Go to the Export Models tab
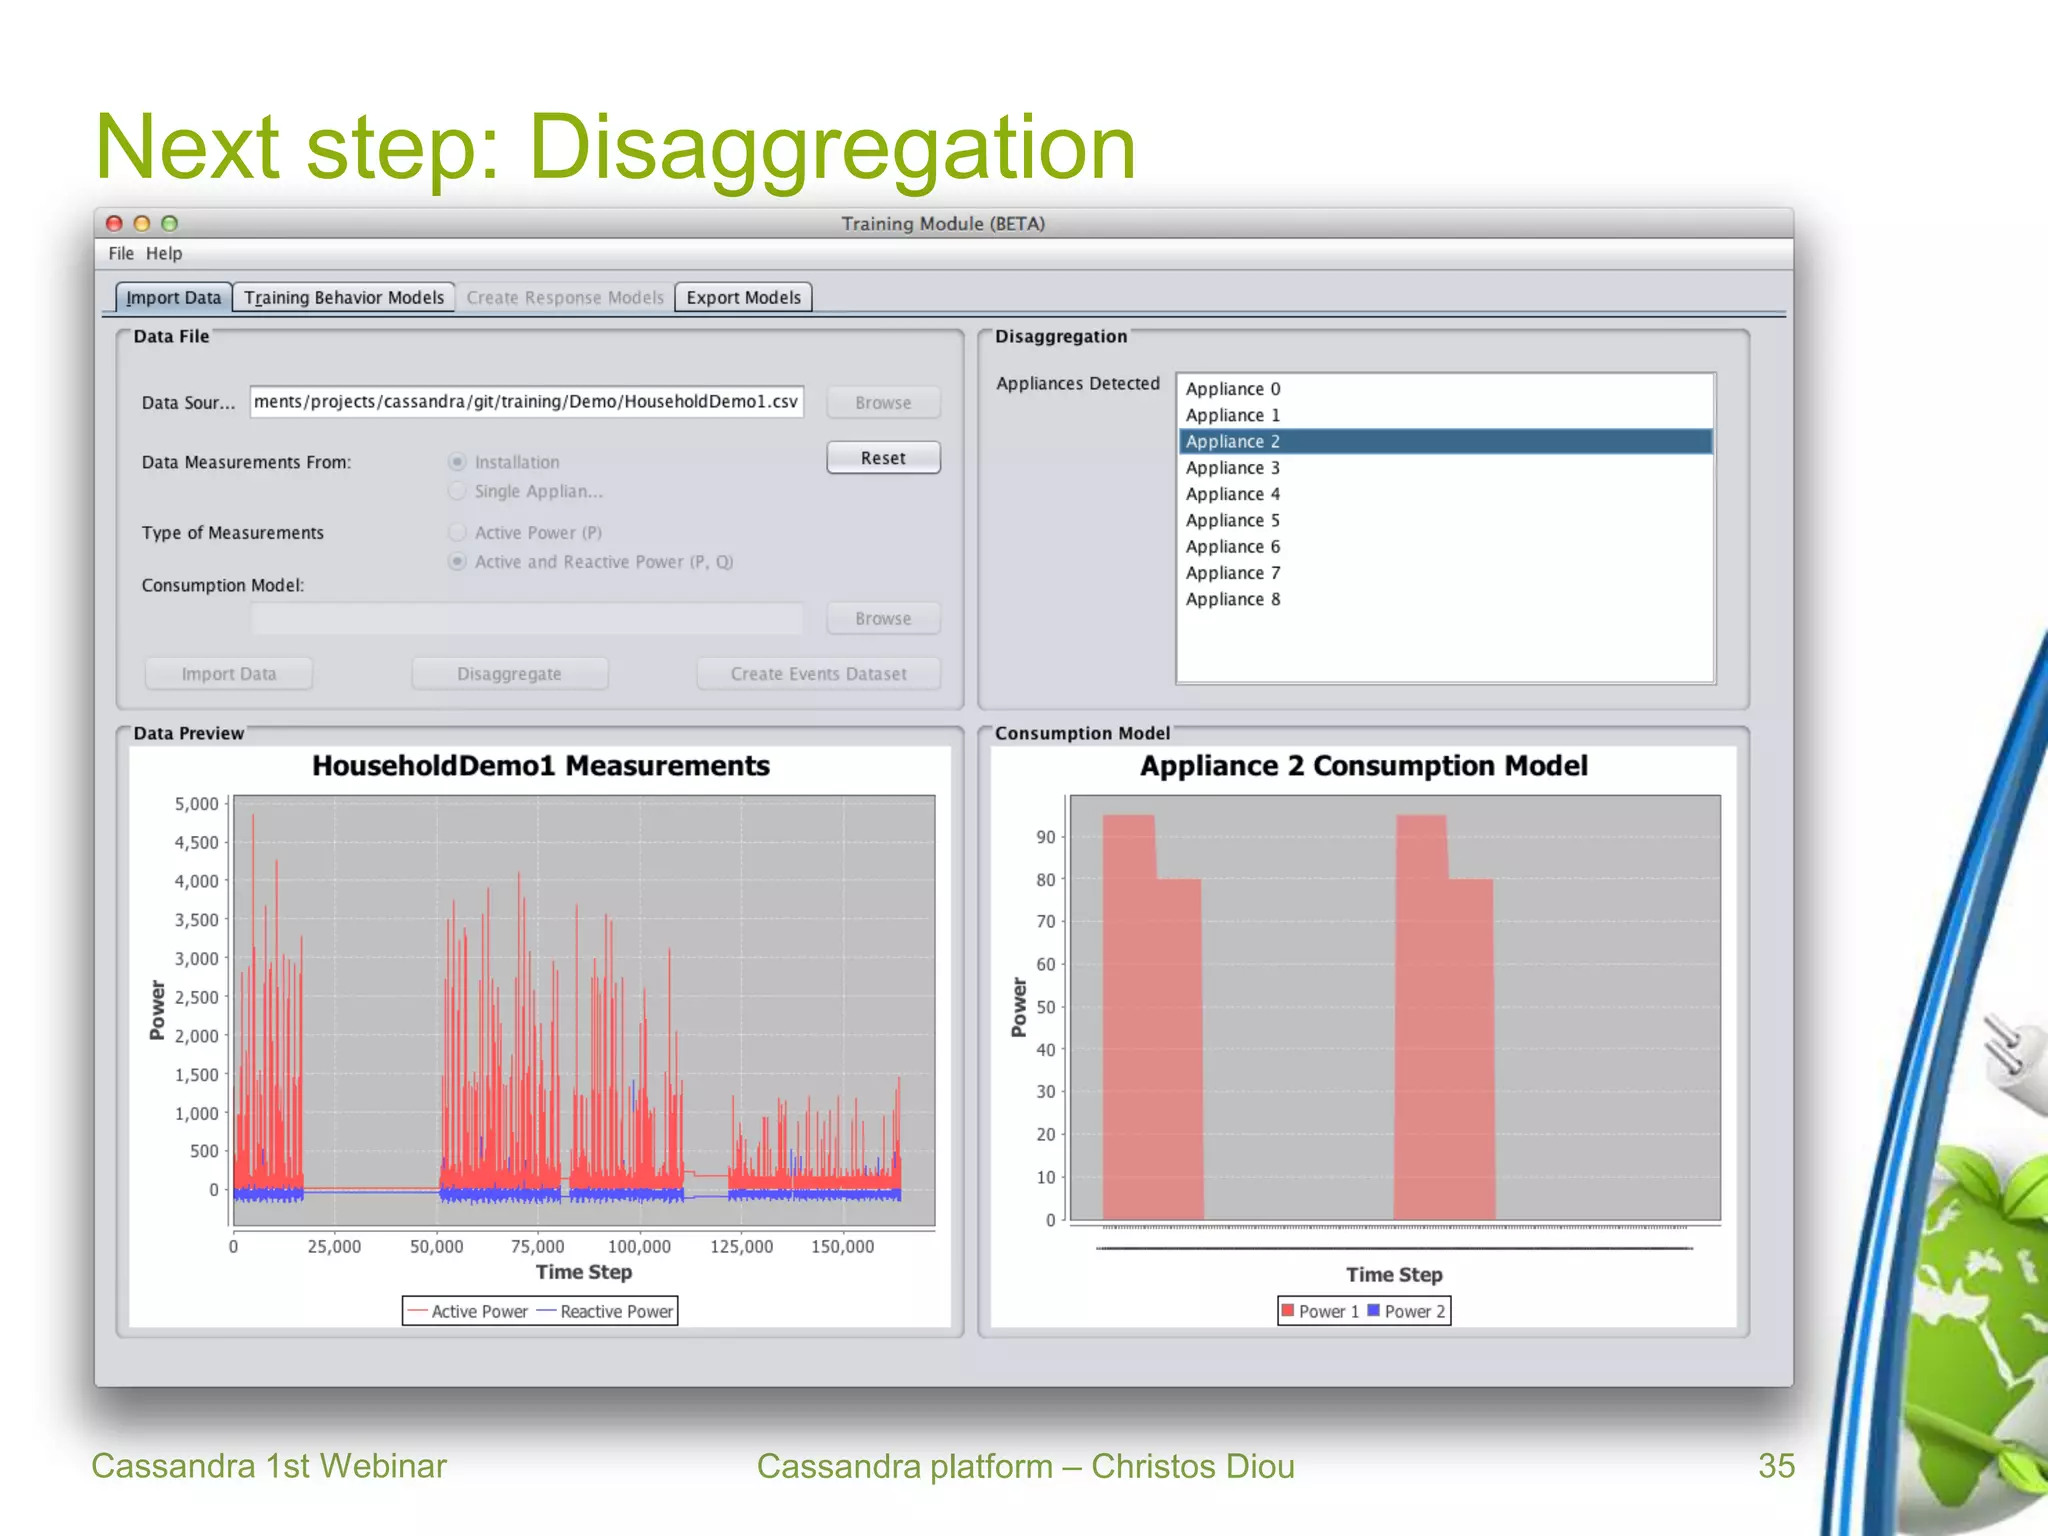2048x1536 pixels. pos(743,297)
